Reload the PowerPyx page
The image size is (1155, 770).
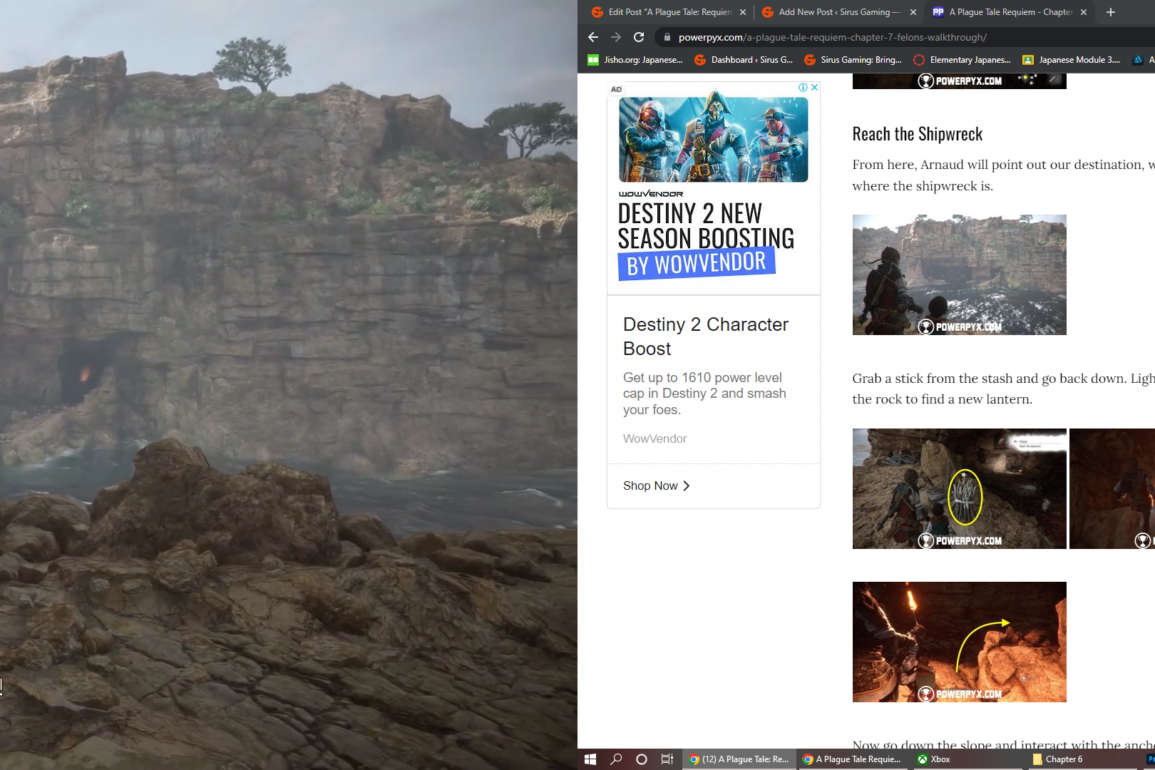639,37
